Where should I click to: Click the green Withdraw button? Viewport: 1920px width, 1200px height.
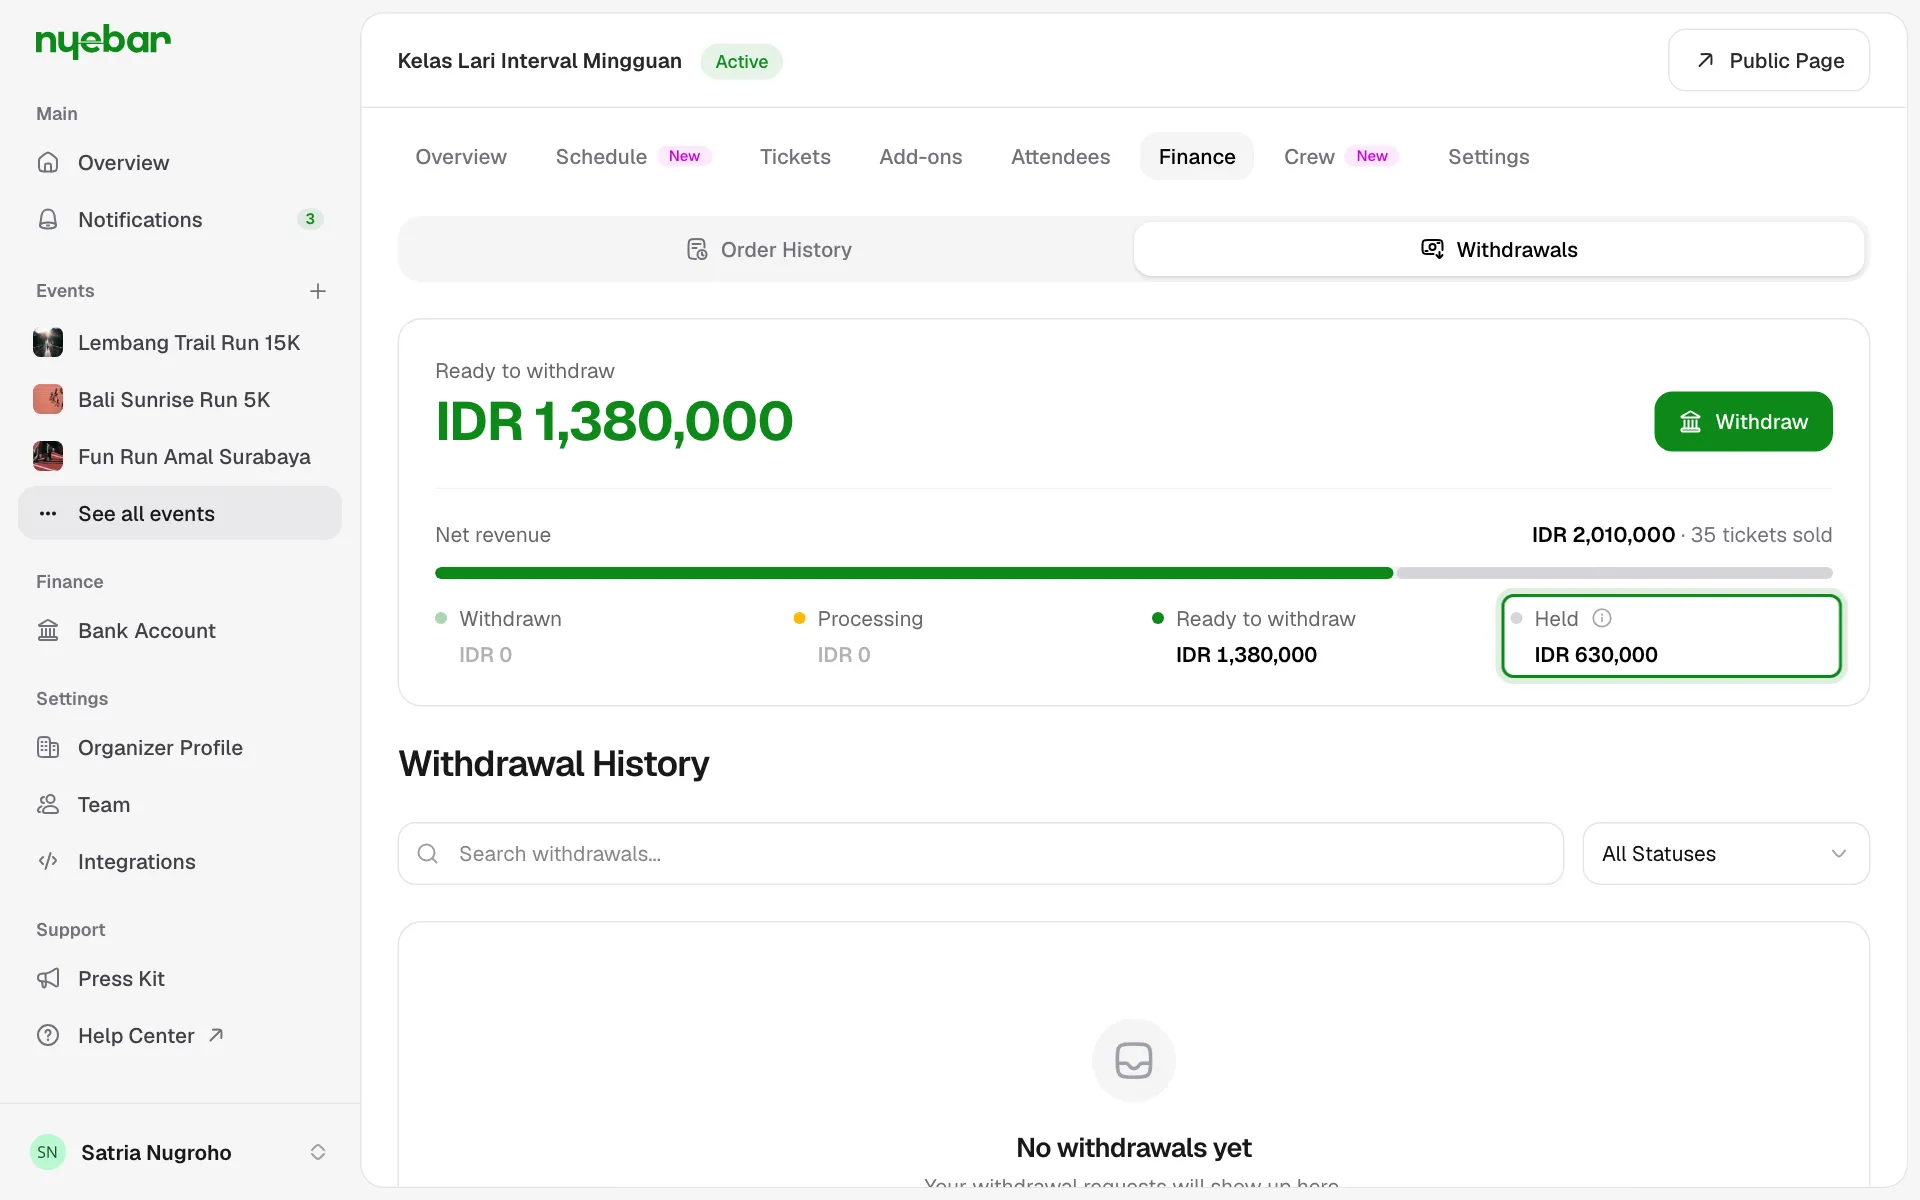click(x=1743, y=422)
